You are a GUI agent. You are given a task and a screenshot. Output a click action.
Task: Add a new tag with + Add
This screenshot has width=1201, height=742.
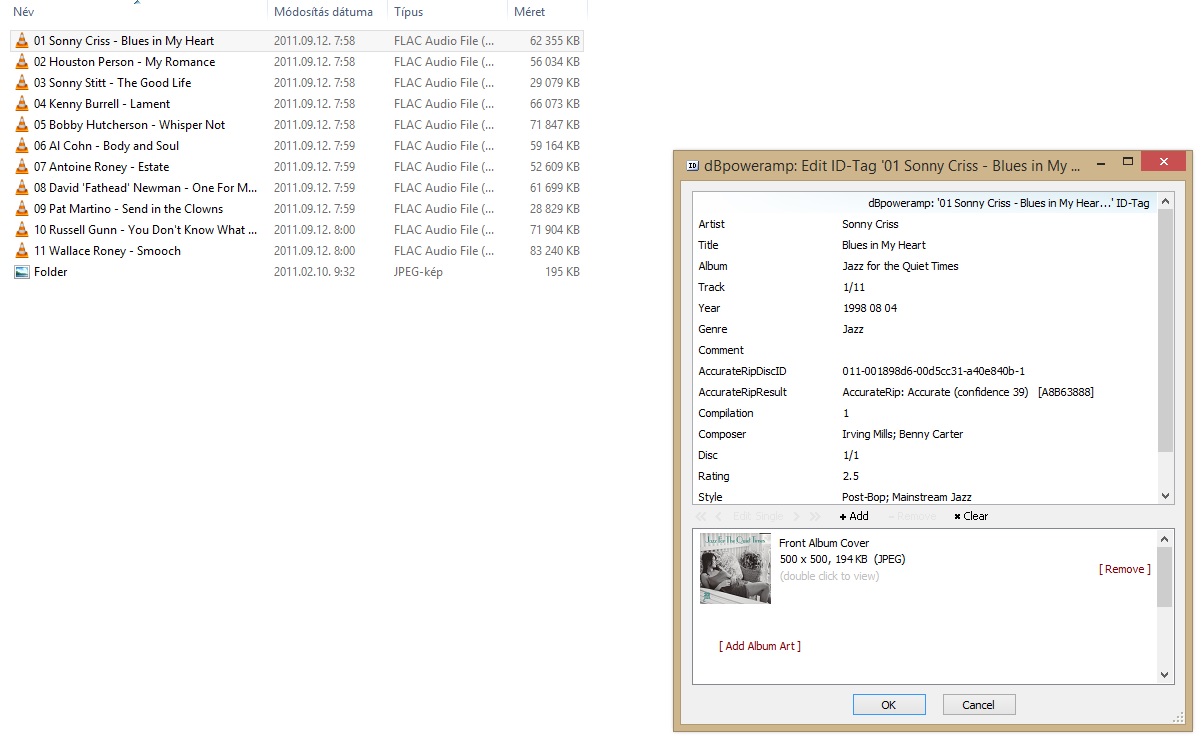(x=854, y=516)
